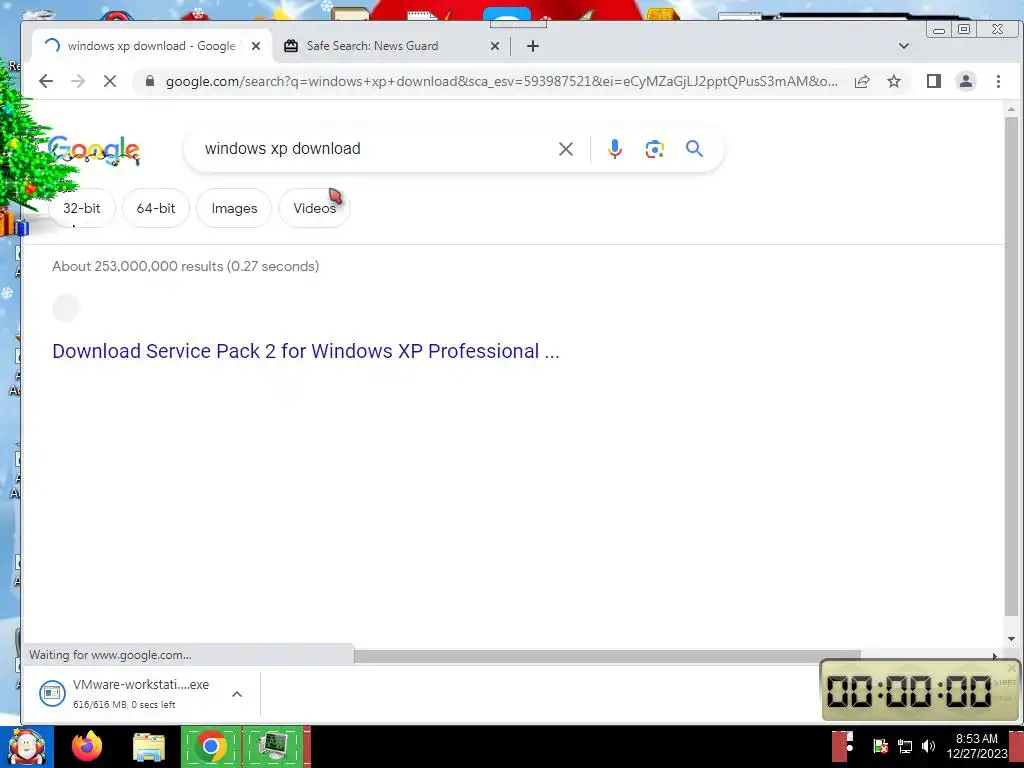Click the 00:00:00 timer widget display
The image size is (1024, 768).
909,691
